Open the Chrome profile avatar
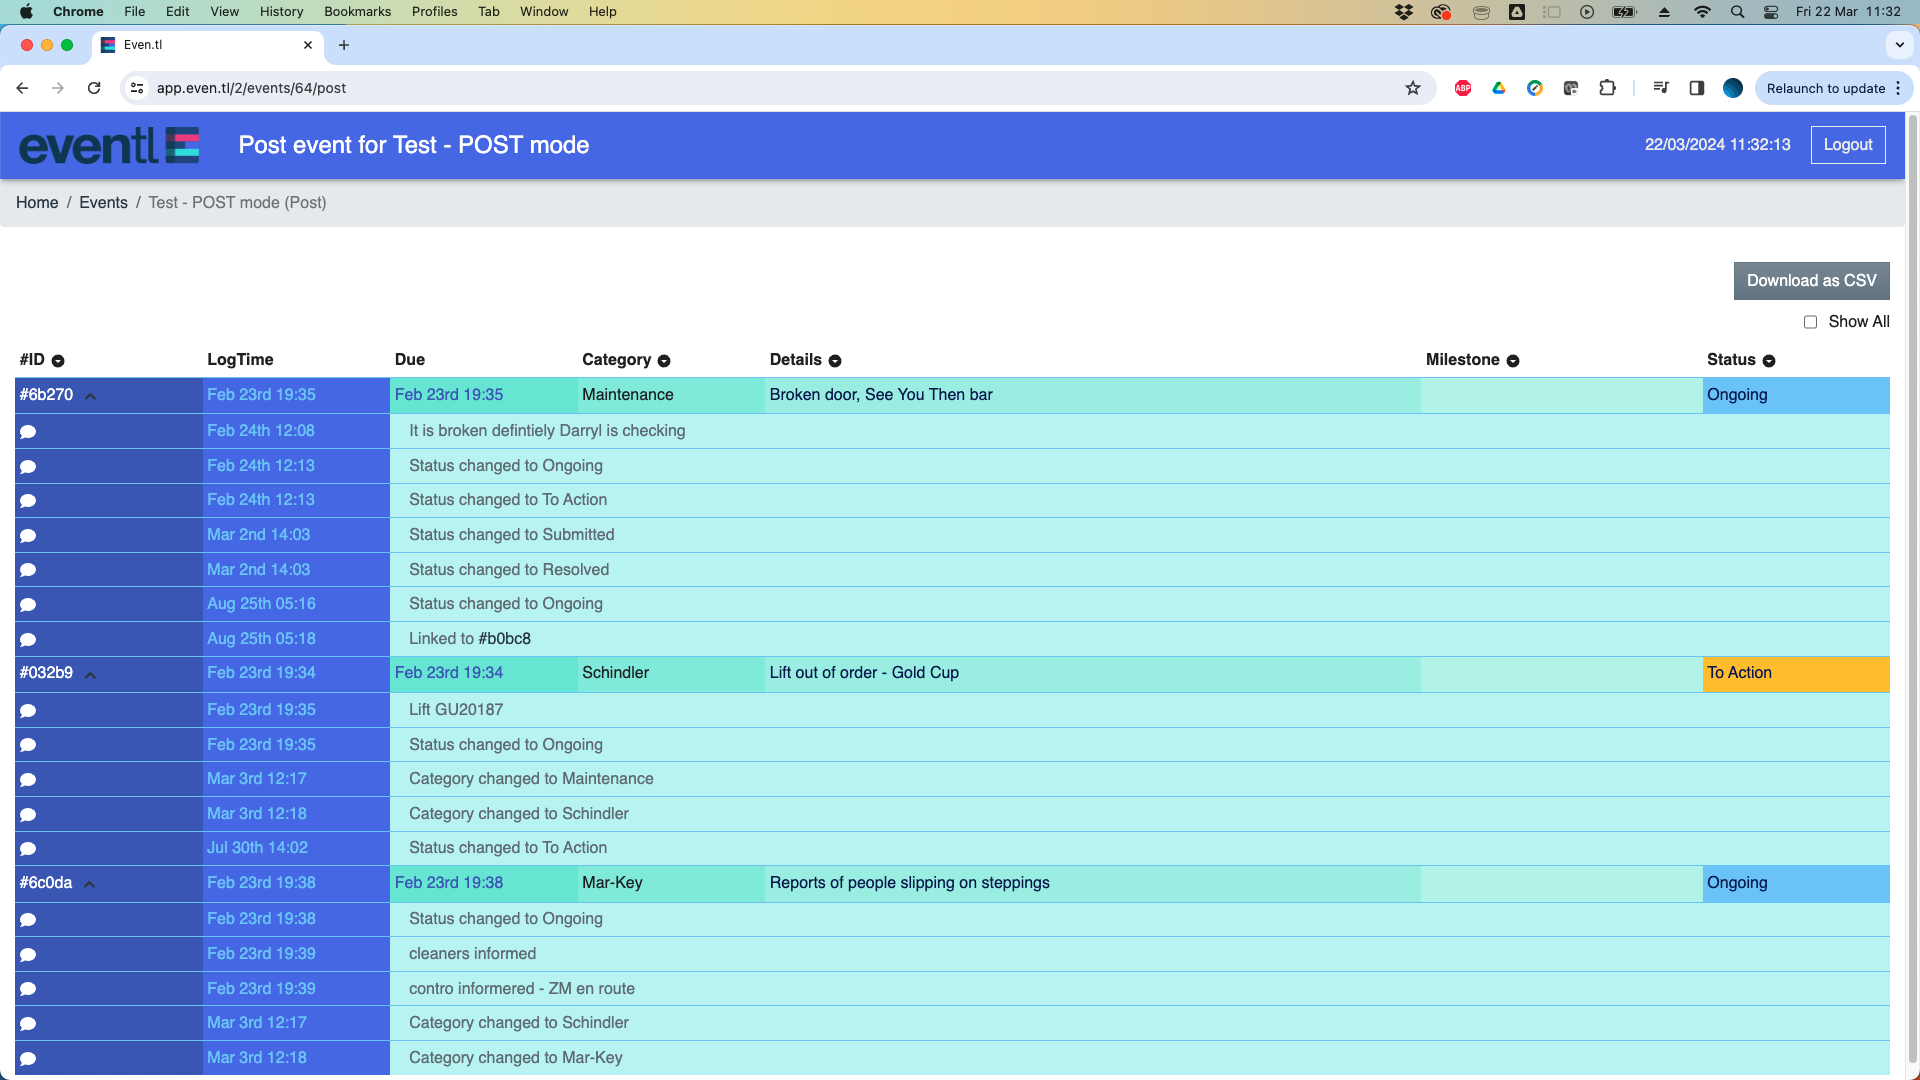 pos(1733,88)
